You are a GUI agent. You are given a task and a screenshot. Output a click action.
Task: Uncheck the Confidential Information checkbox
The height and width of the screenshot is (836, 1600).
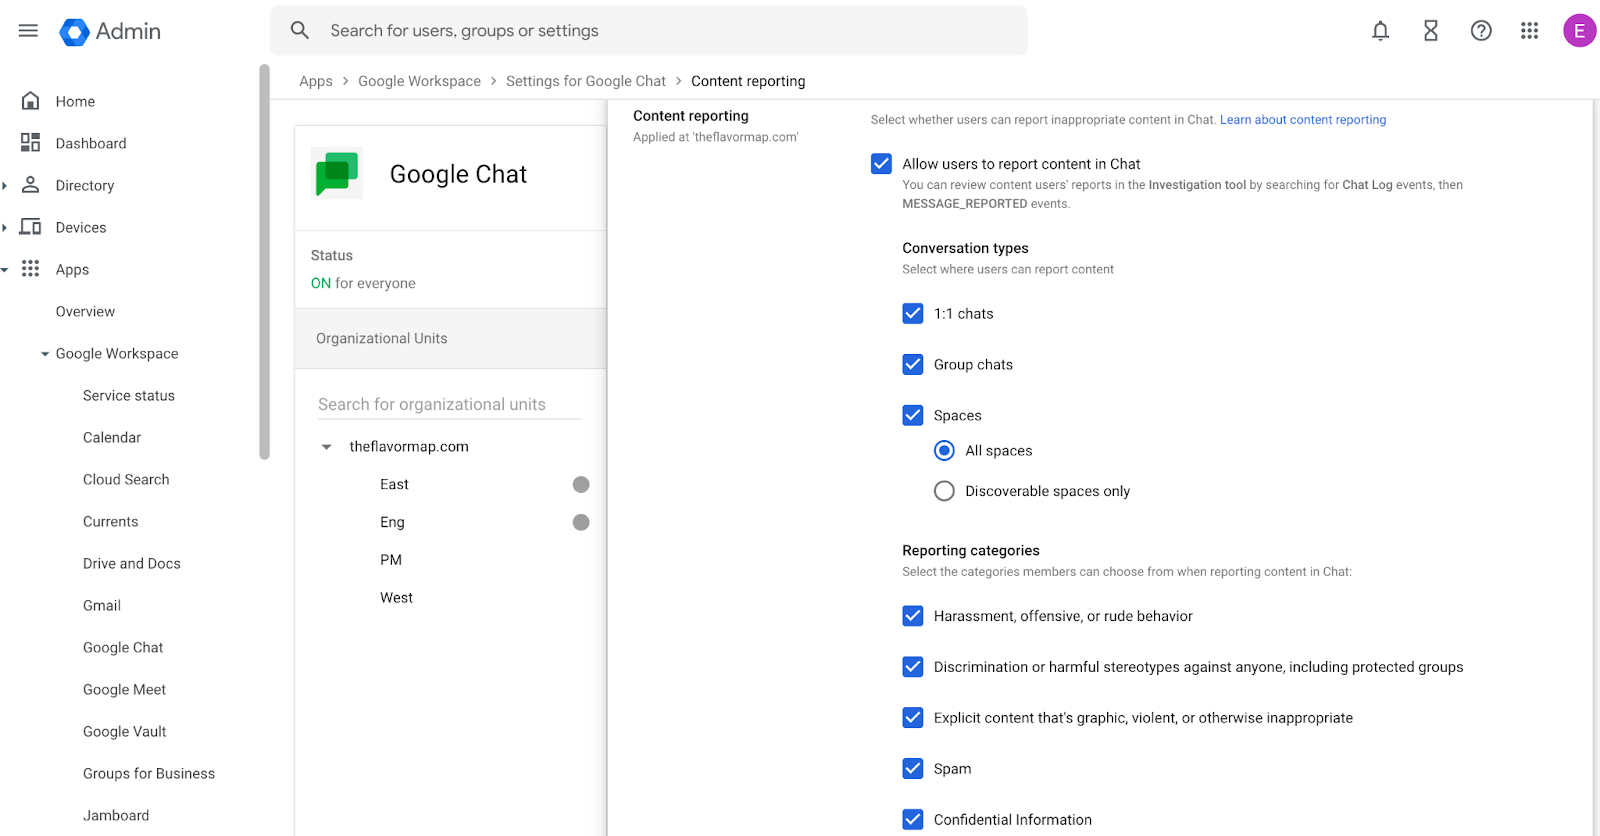coord(913,820)
